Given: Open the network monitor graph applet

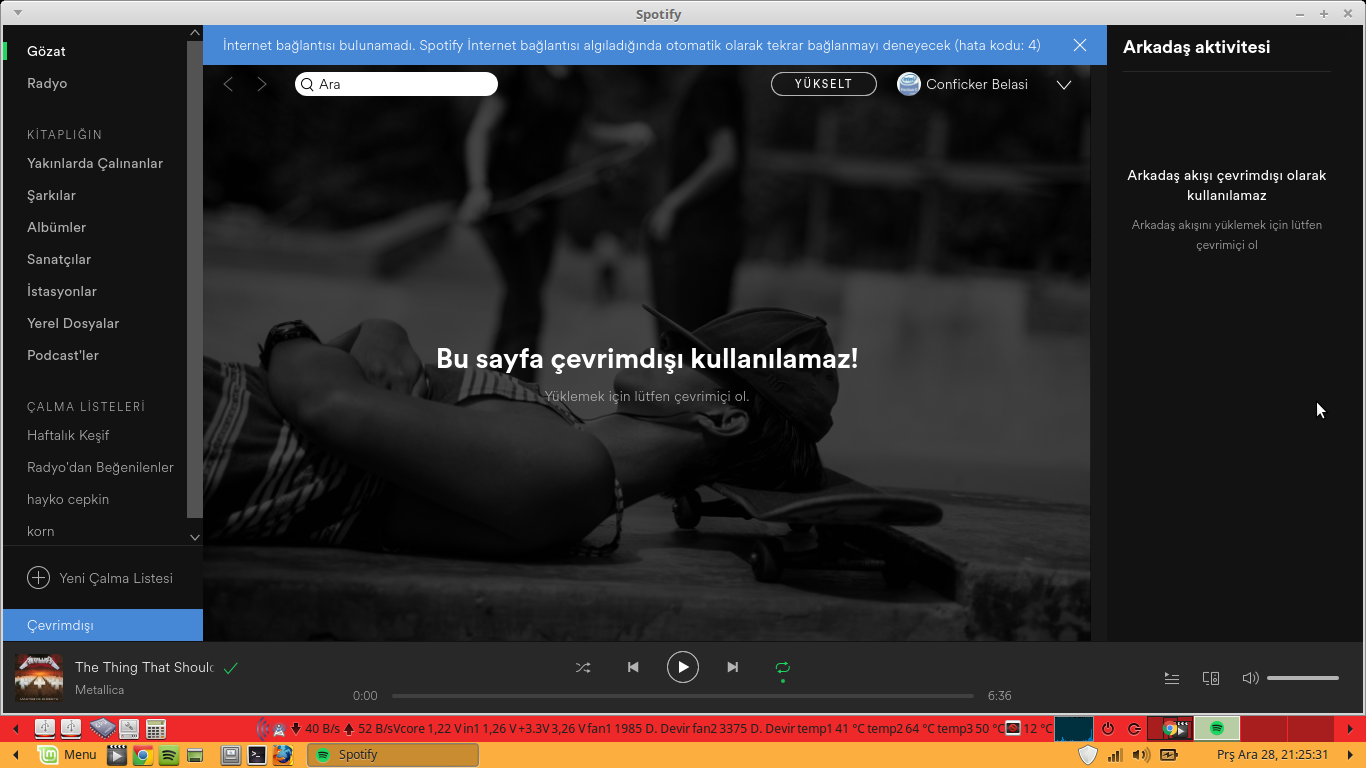Looking at the screenshot, I should [x=1074, y=728].
